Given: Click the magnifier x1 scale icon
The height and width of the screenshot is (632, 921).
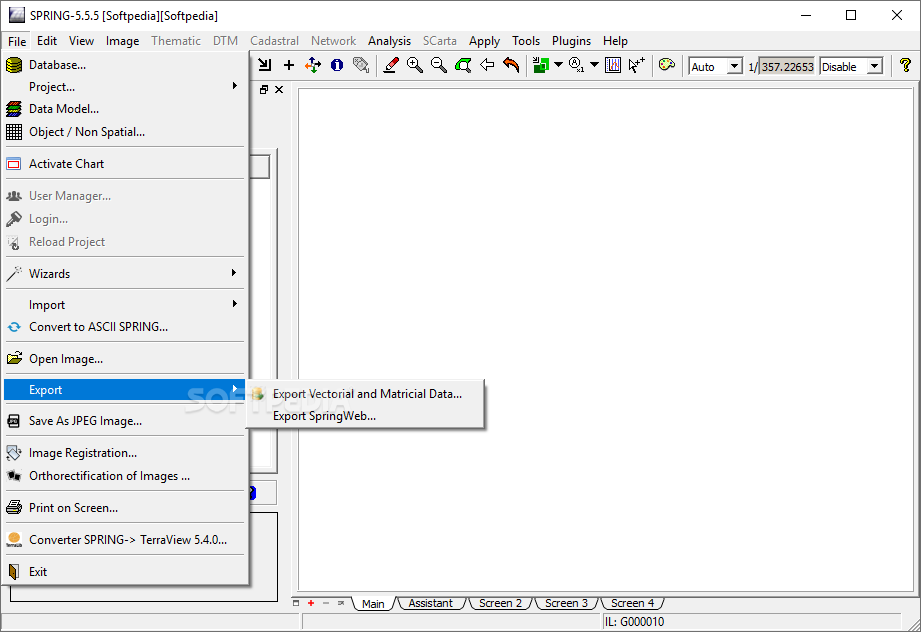Looking at the screenshot, I should pos(576,65).
